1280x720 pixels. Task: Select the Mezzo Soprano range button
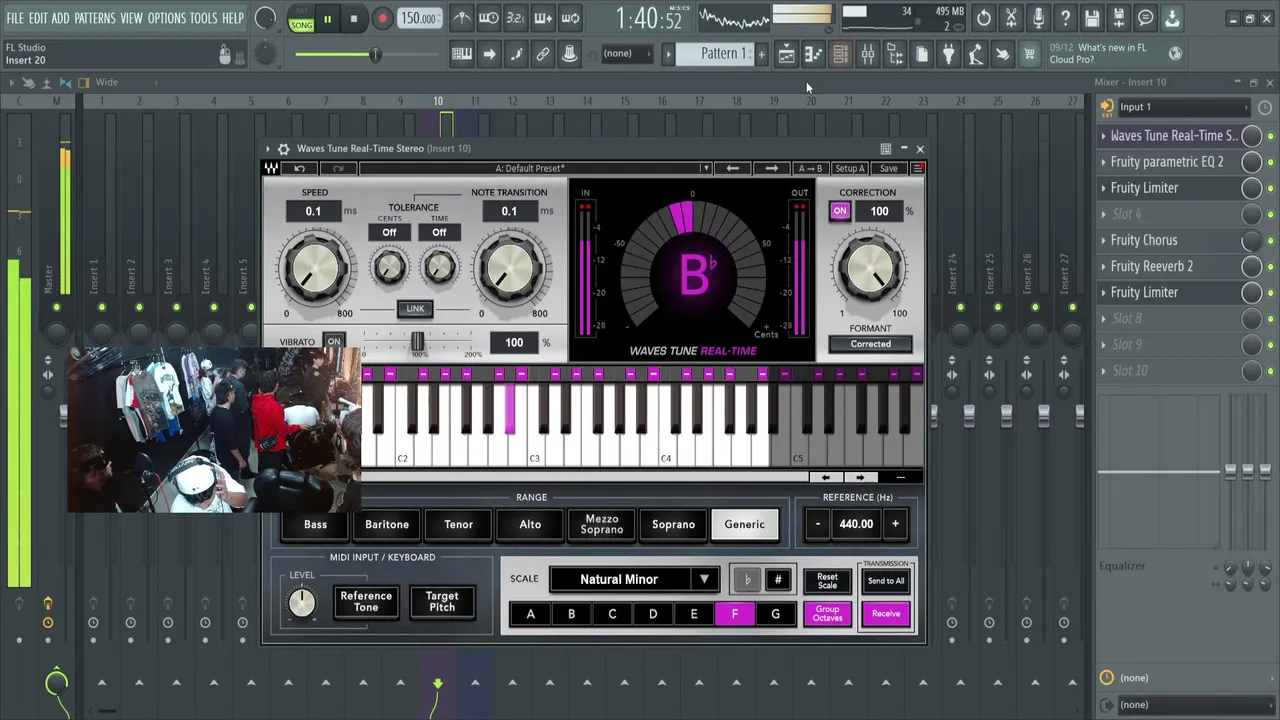pos(602,524)
